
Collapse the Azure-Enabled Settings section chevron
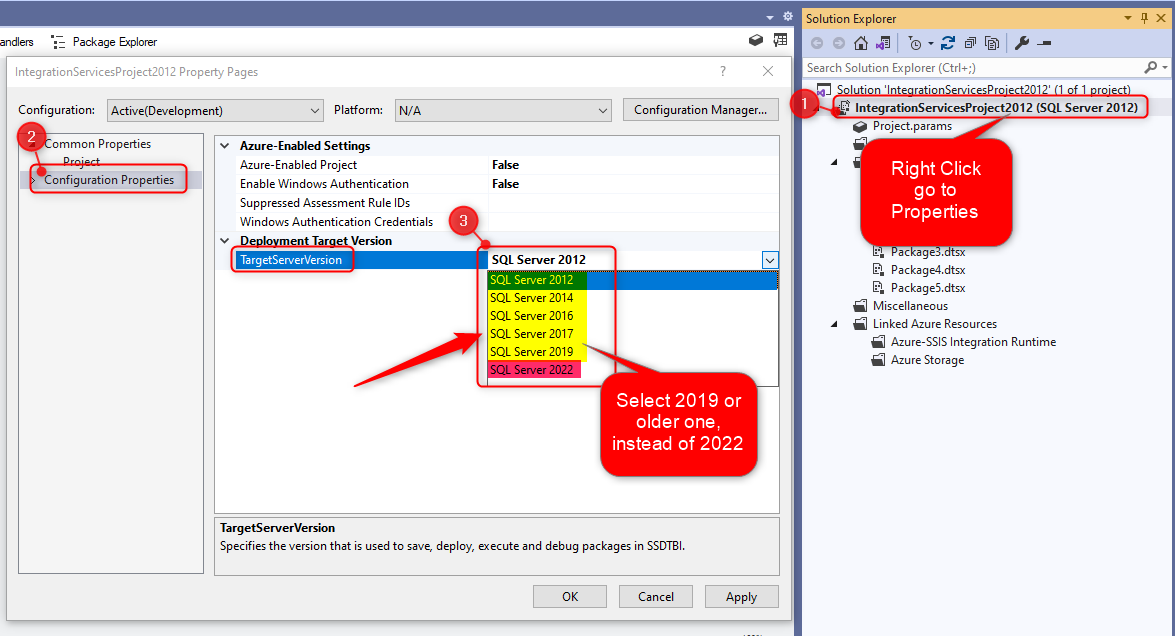225,145
